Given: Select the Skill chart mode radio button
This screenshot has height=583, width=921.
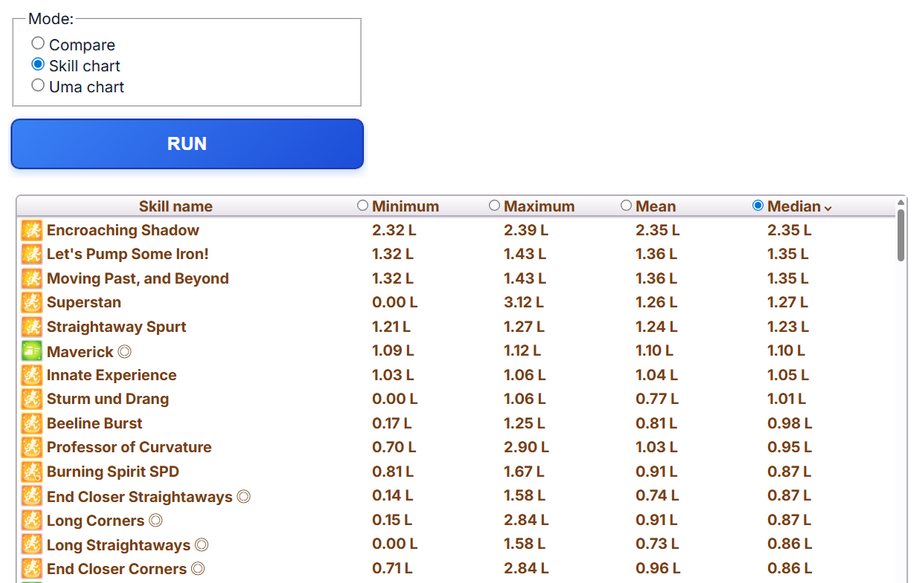Looking at the screenshot, I should click(38, 65).
